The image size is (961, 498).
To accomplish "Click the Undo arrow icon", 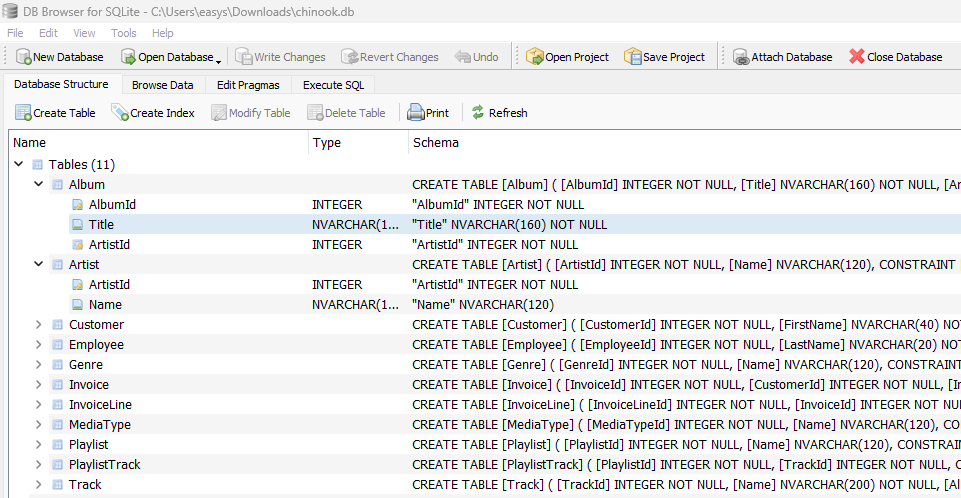I will click(x=463, y=57).
